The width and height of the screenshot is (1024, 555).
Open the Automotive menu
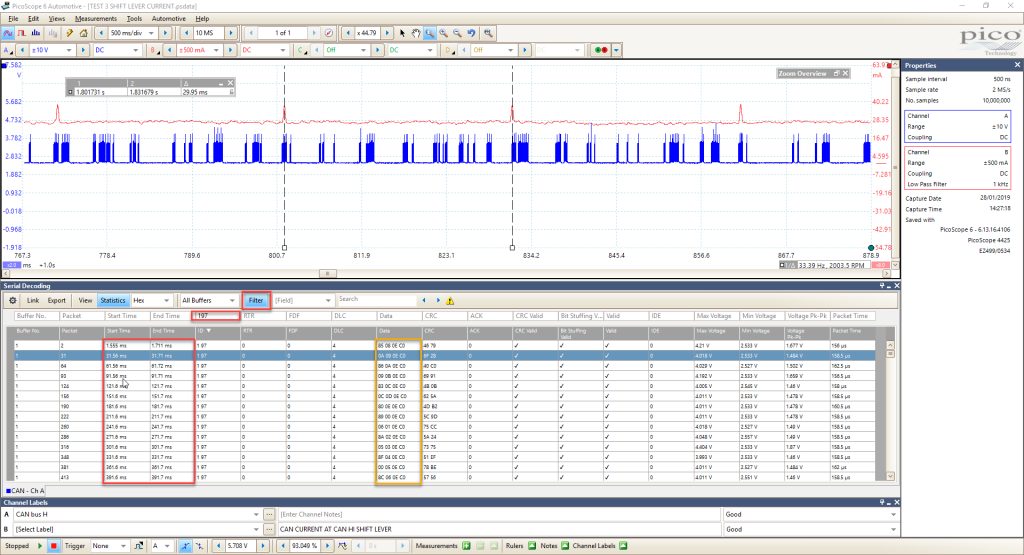pos(168,19)
